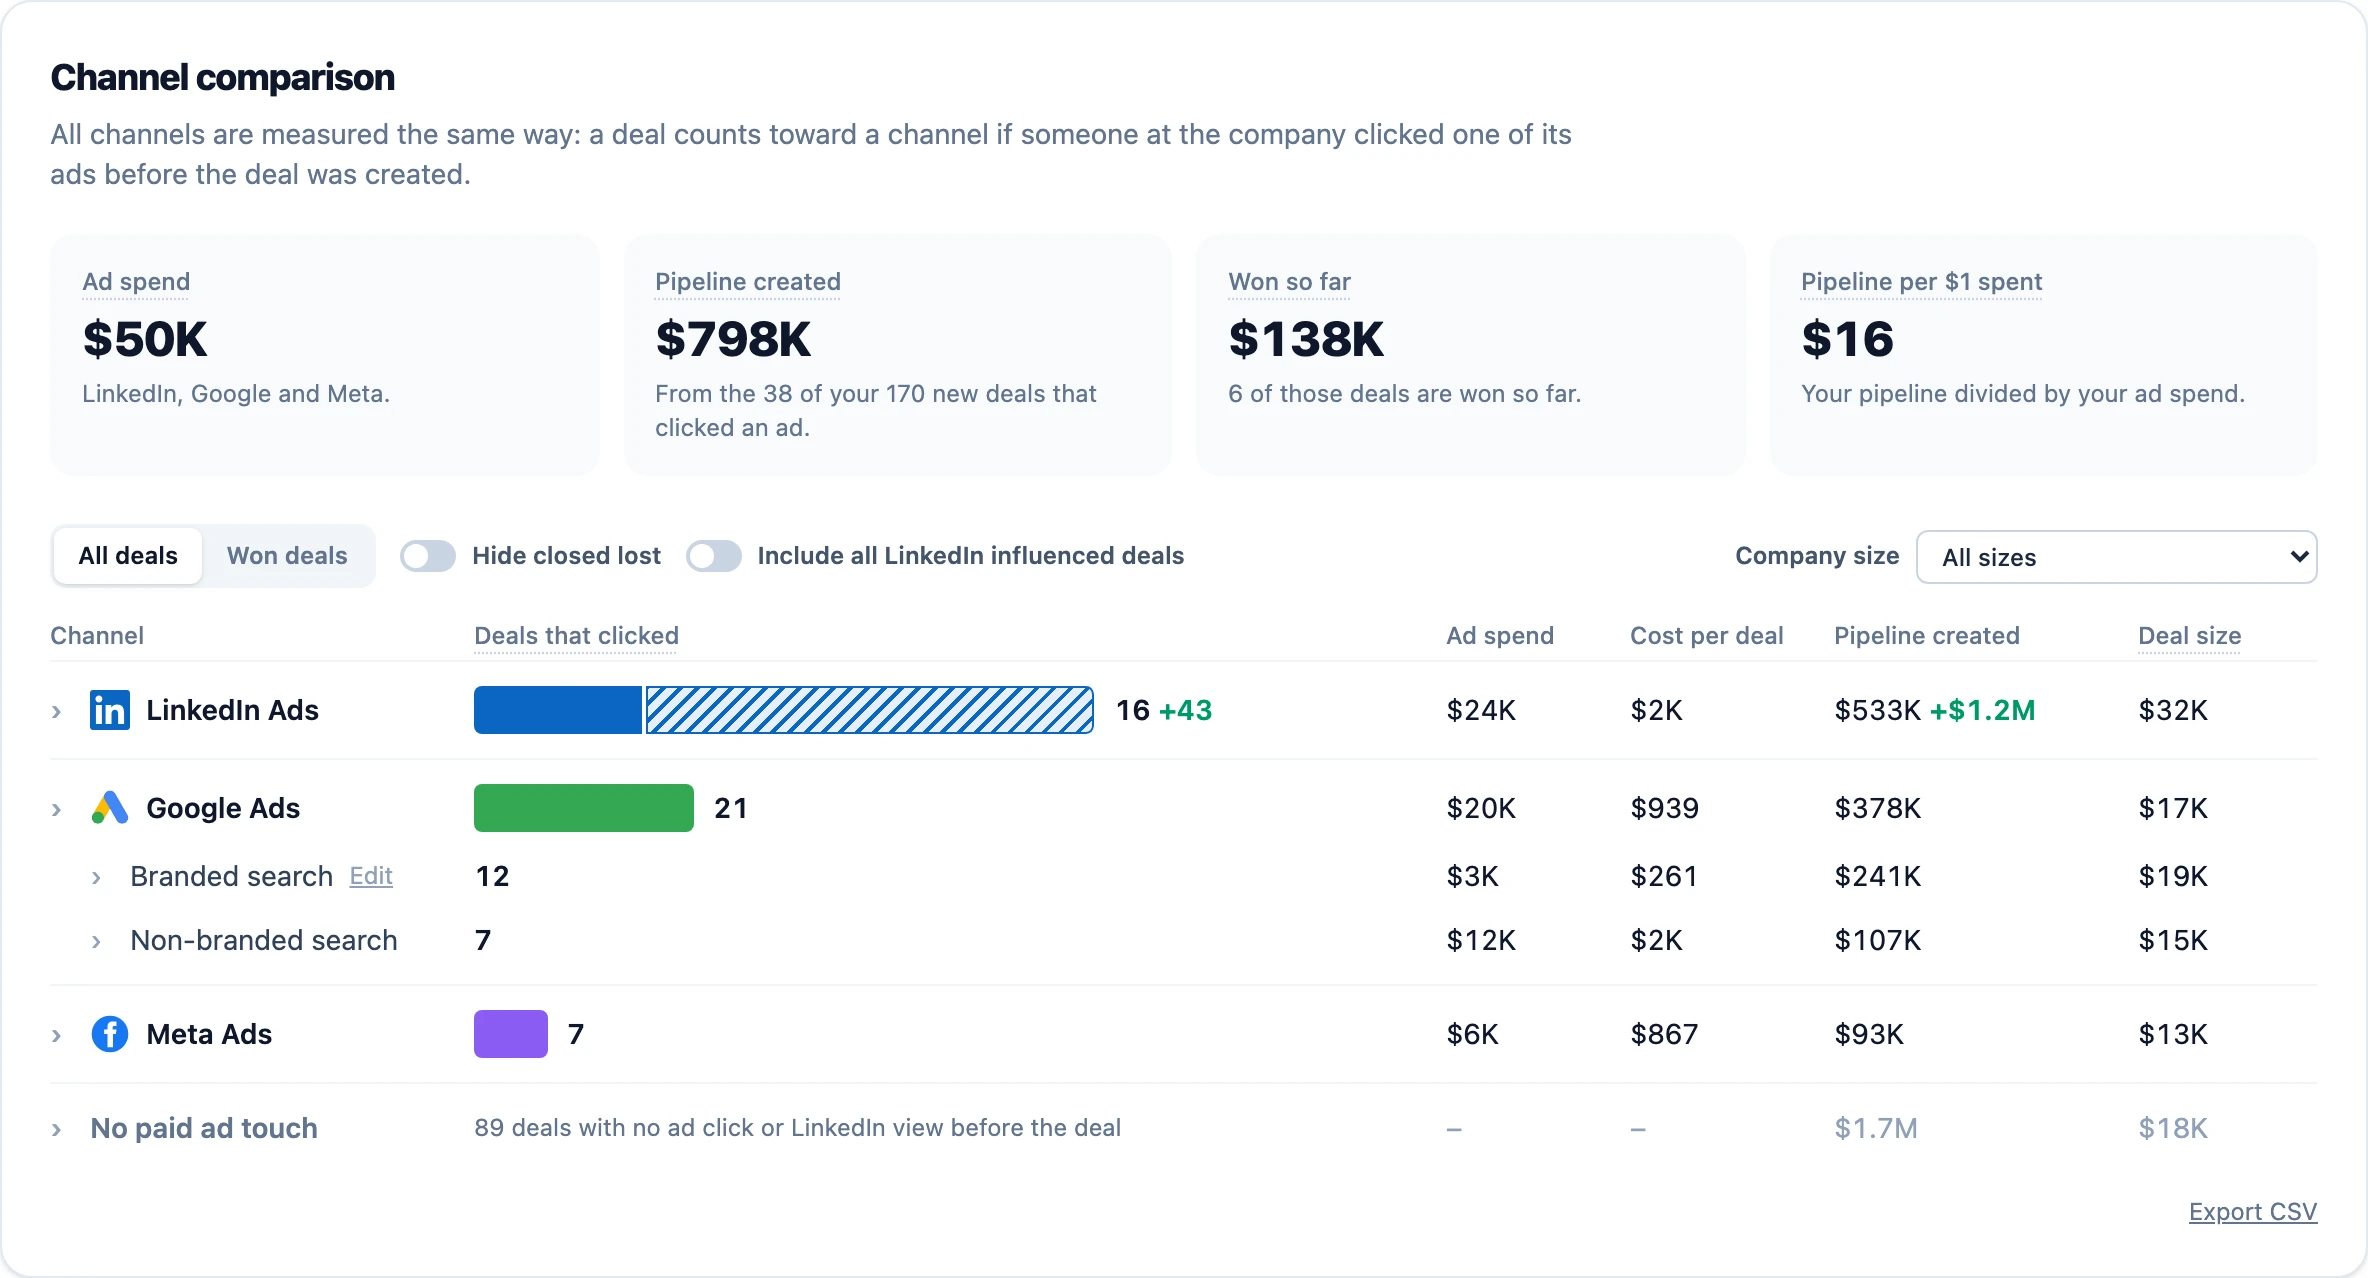Image resolution: width=2368 pixels, height=1278 pixels.
Task: Click Pipeline per $1 spent card label
Action: click(x=1921, y=282)
